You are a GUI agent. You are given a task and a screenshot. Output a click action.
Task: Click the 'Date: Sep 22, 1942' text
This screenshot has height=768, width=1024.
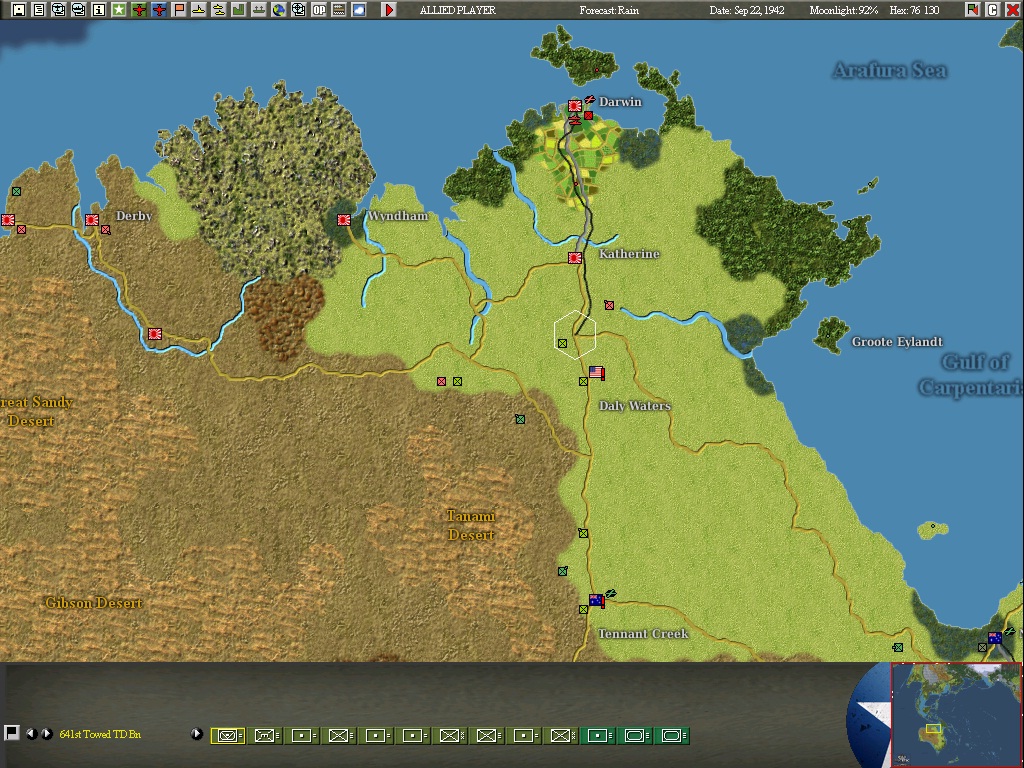(747, 10)
